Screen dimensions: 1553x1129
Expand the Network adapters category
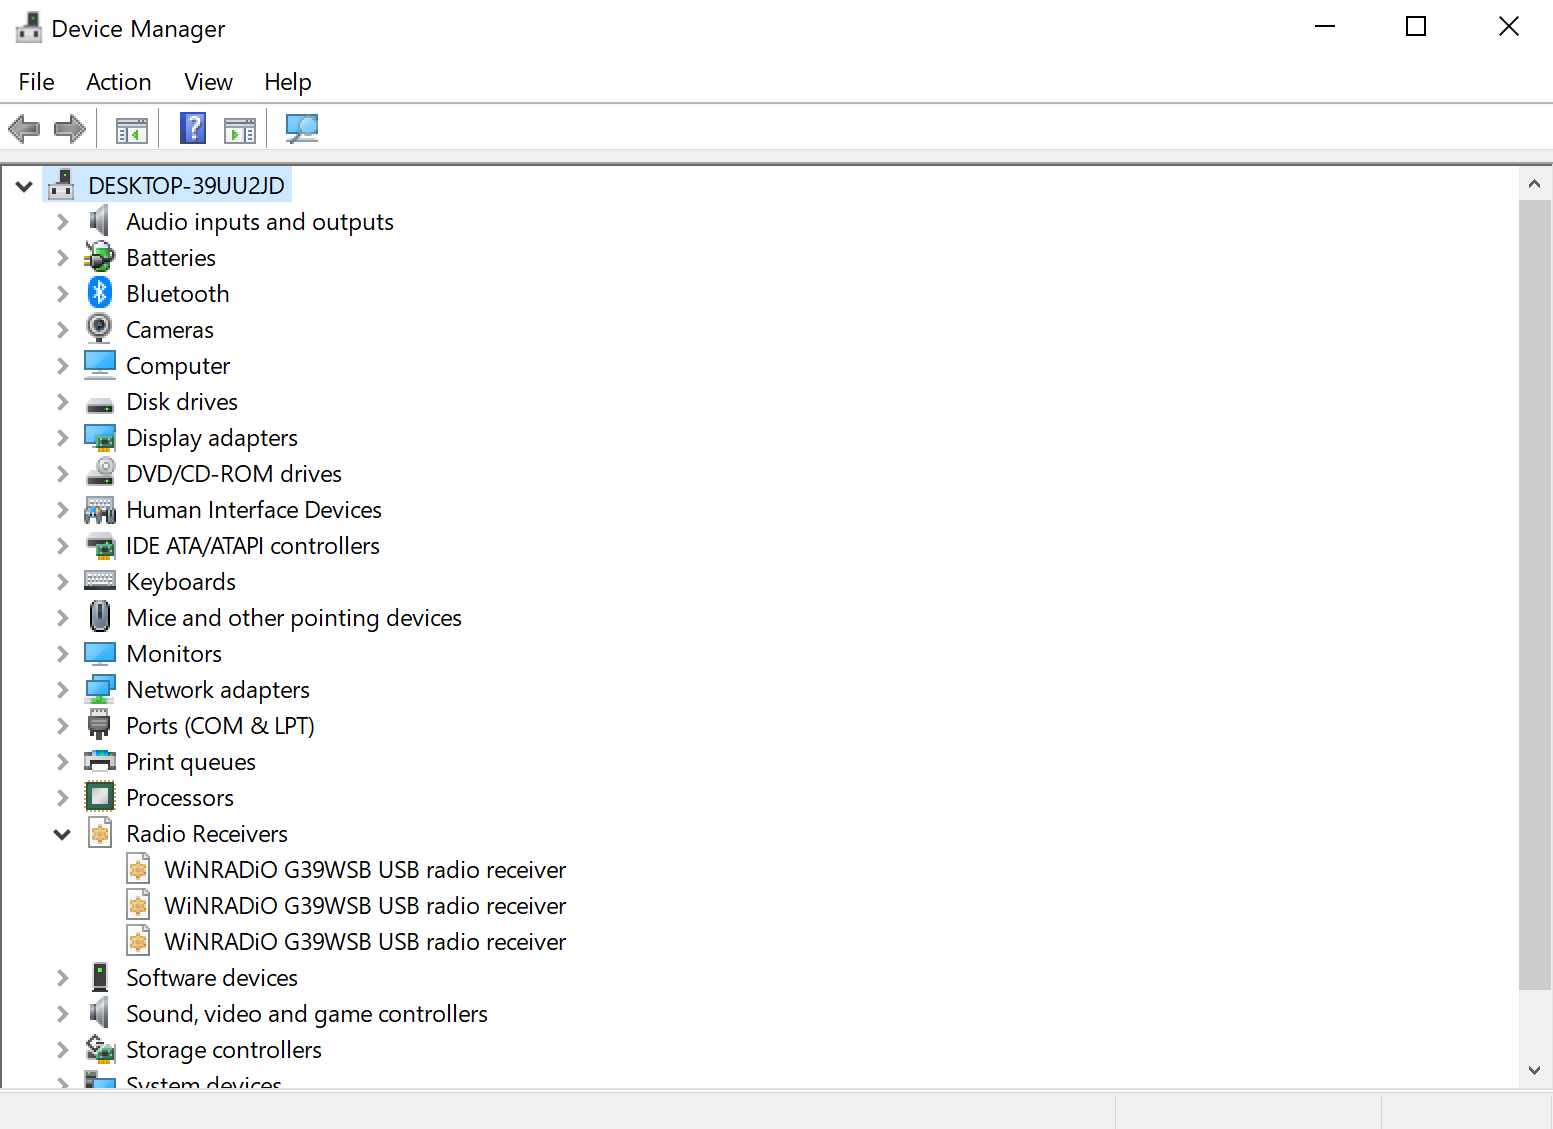tap(62, 690)
